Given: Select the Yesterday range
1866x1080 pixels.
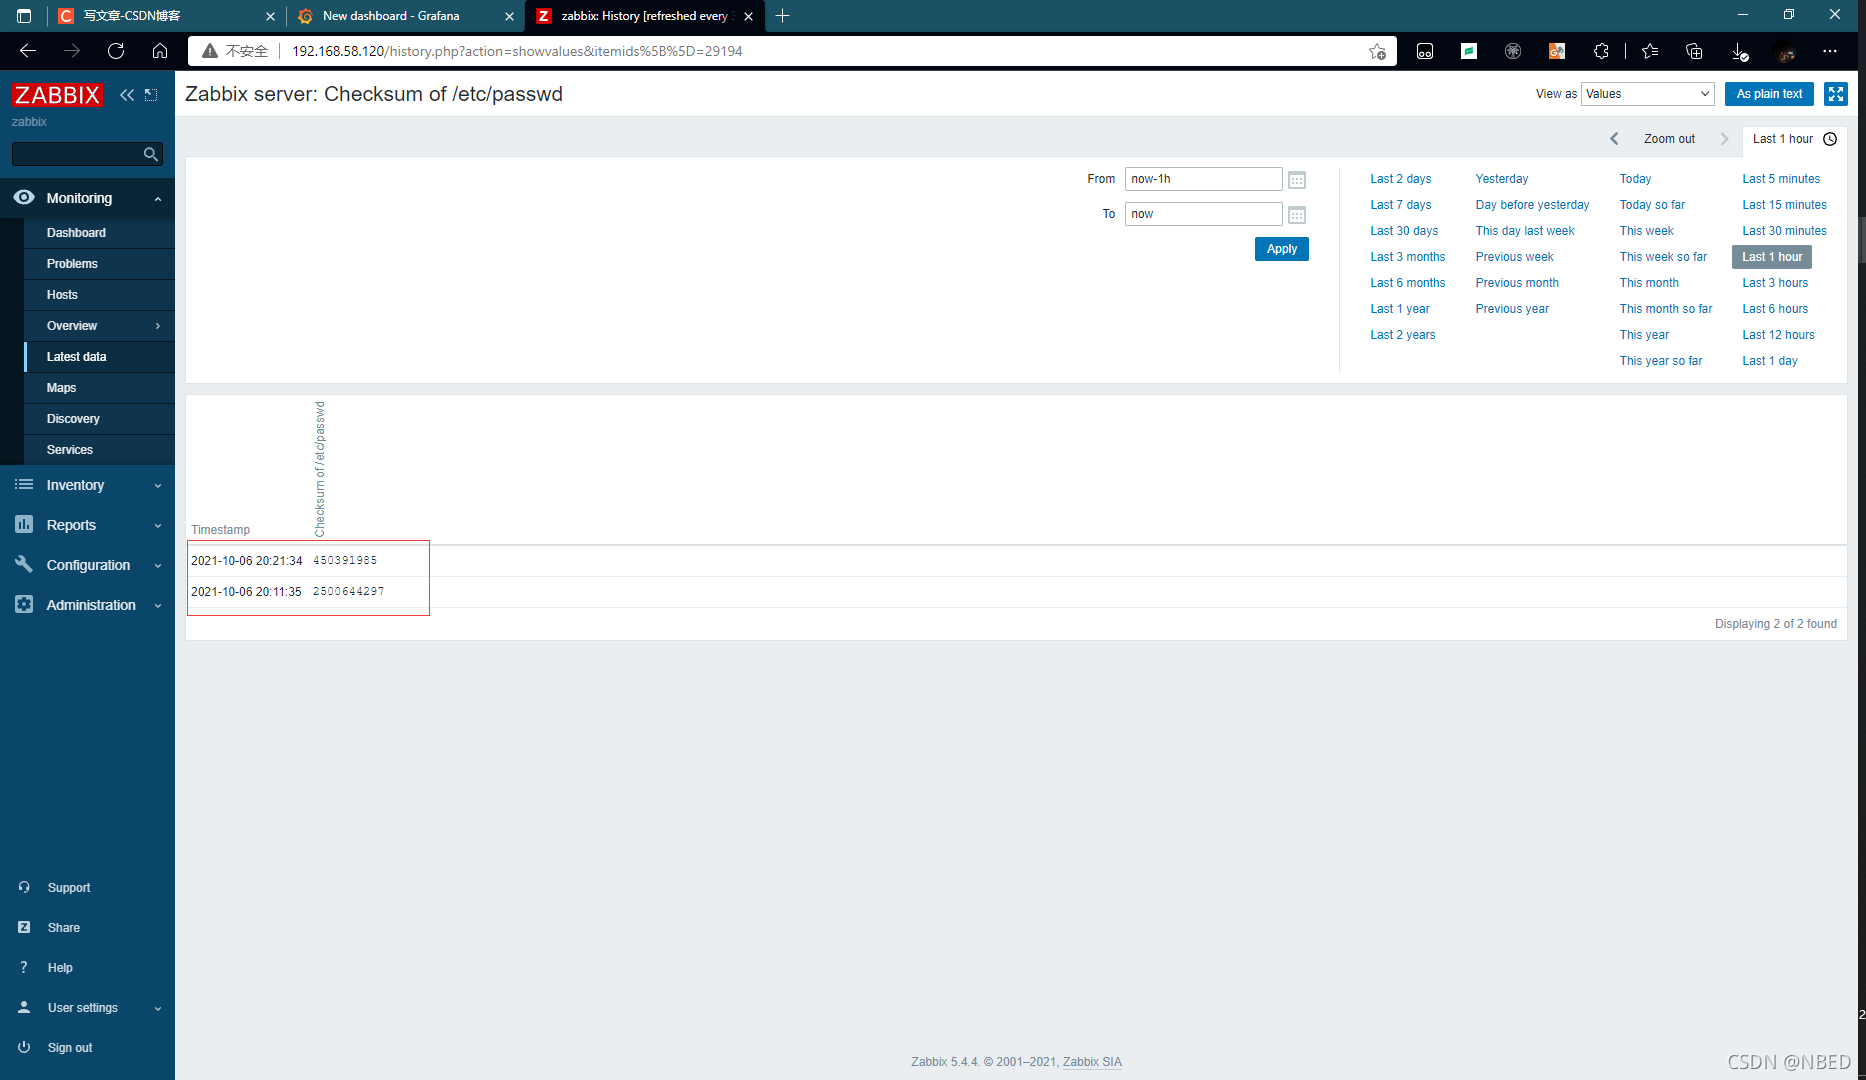Looking at the screenshot, I should 1501,179.
